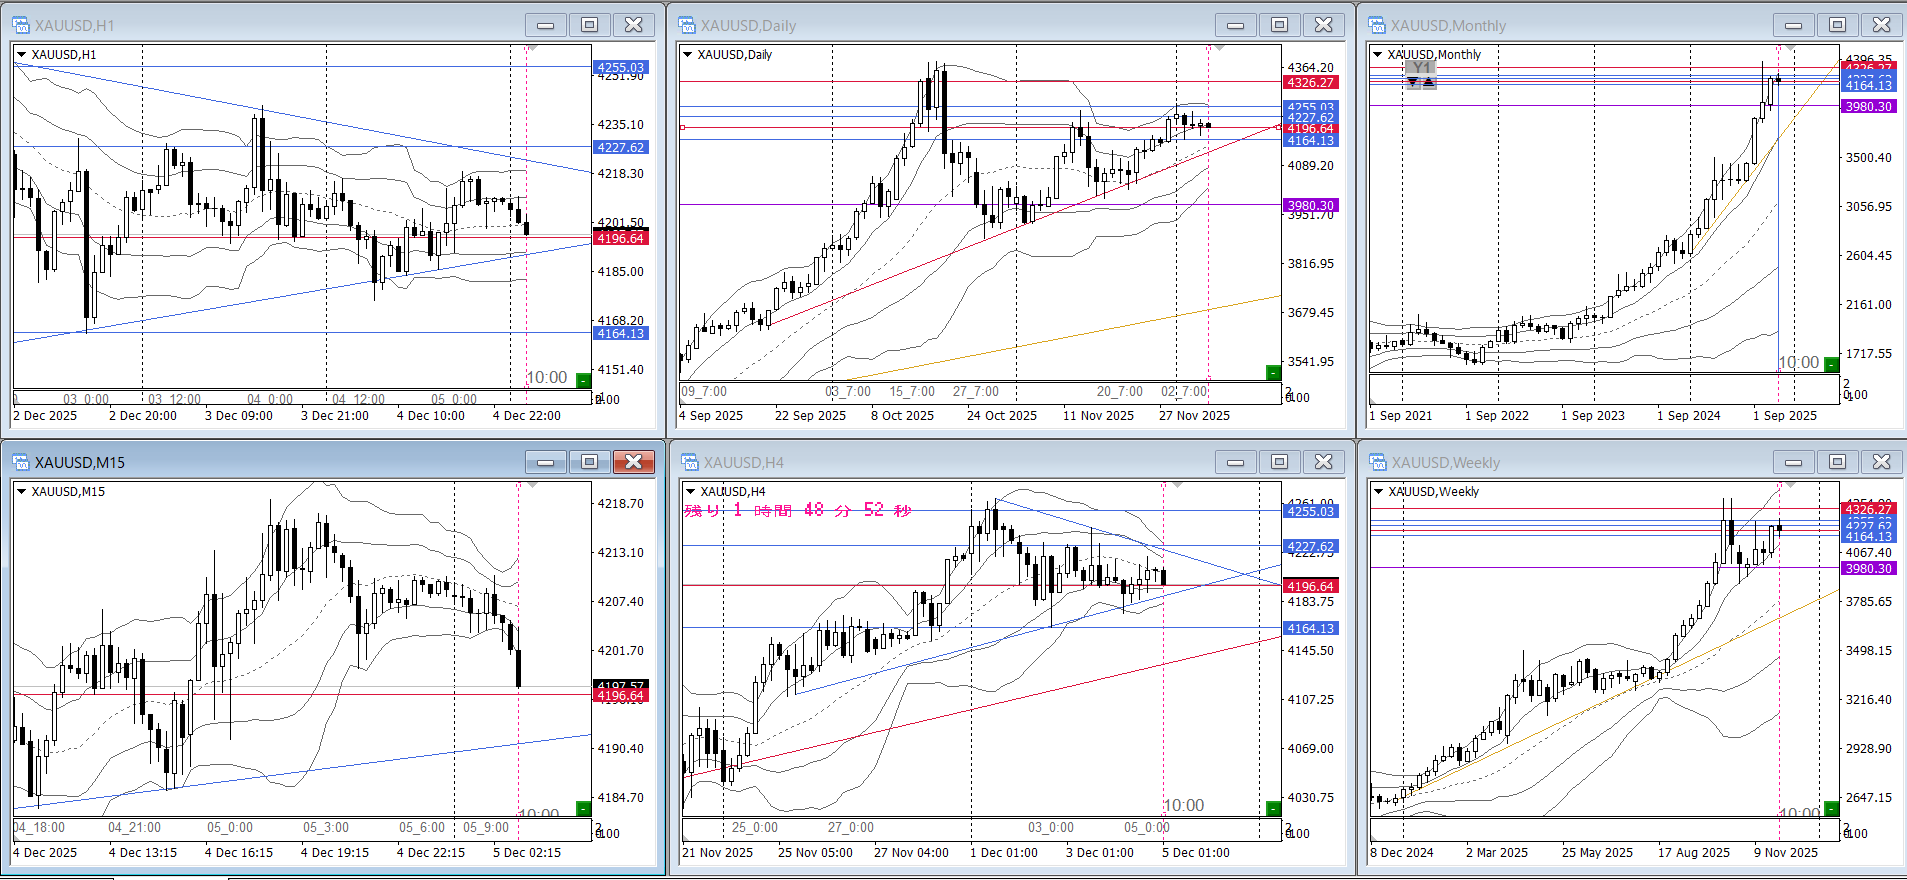The image size is (1907, 880).
Task: Select purple 3980.30 price level on Daily
Action: coord(1310,205)
